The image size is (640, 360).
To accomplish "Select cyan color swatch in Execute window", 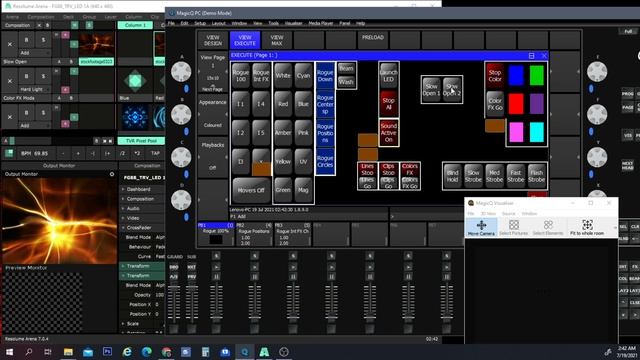I will (537, 132).
